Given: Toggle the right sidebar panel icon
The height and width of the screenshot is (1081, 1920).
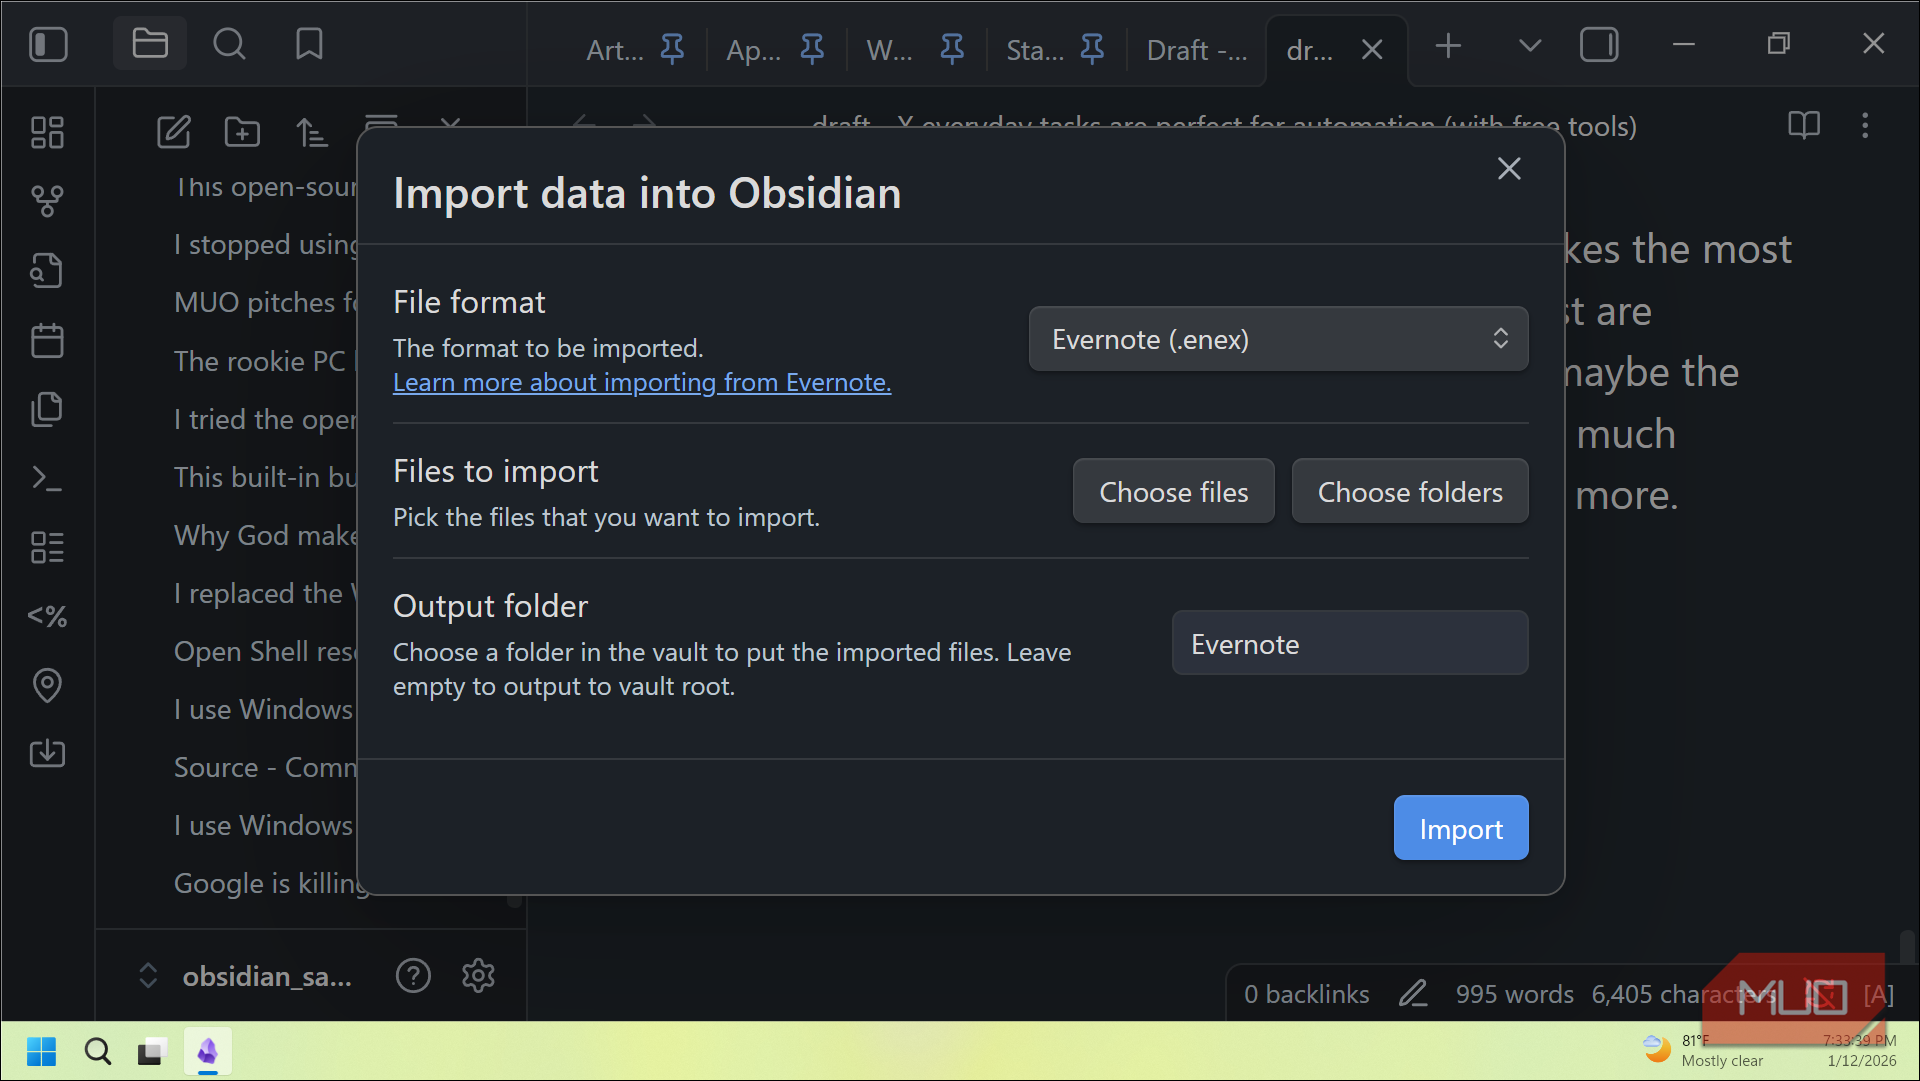Looking at the screenshot, I should click(1599, 45).
